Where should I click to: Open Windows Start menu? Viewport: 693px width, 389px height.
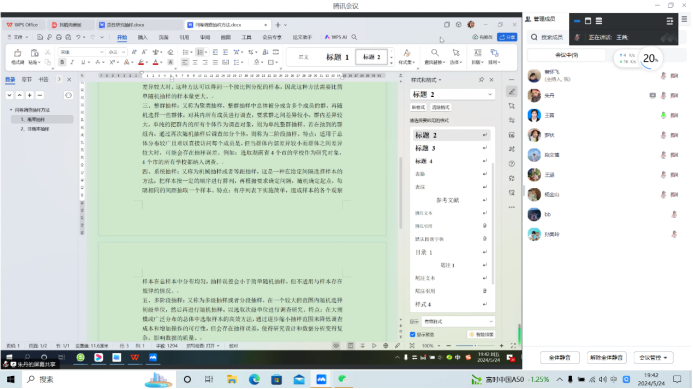click(x=11, y=379)
